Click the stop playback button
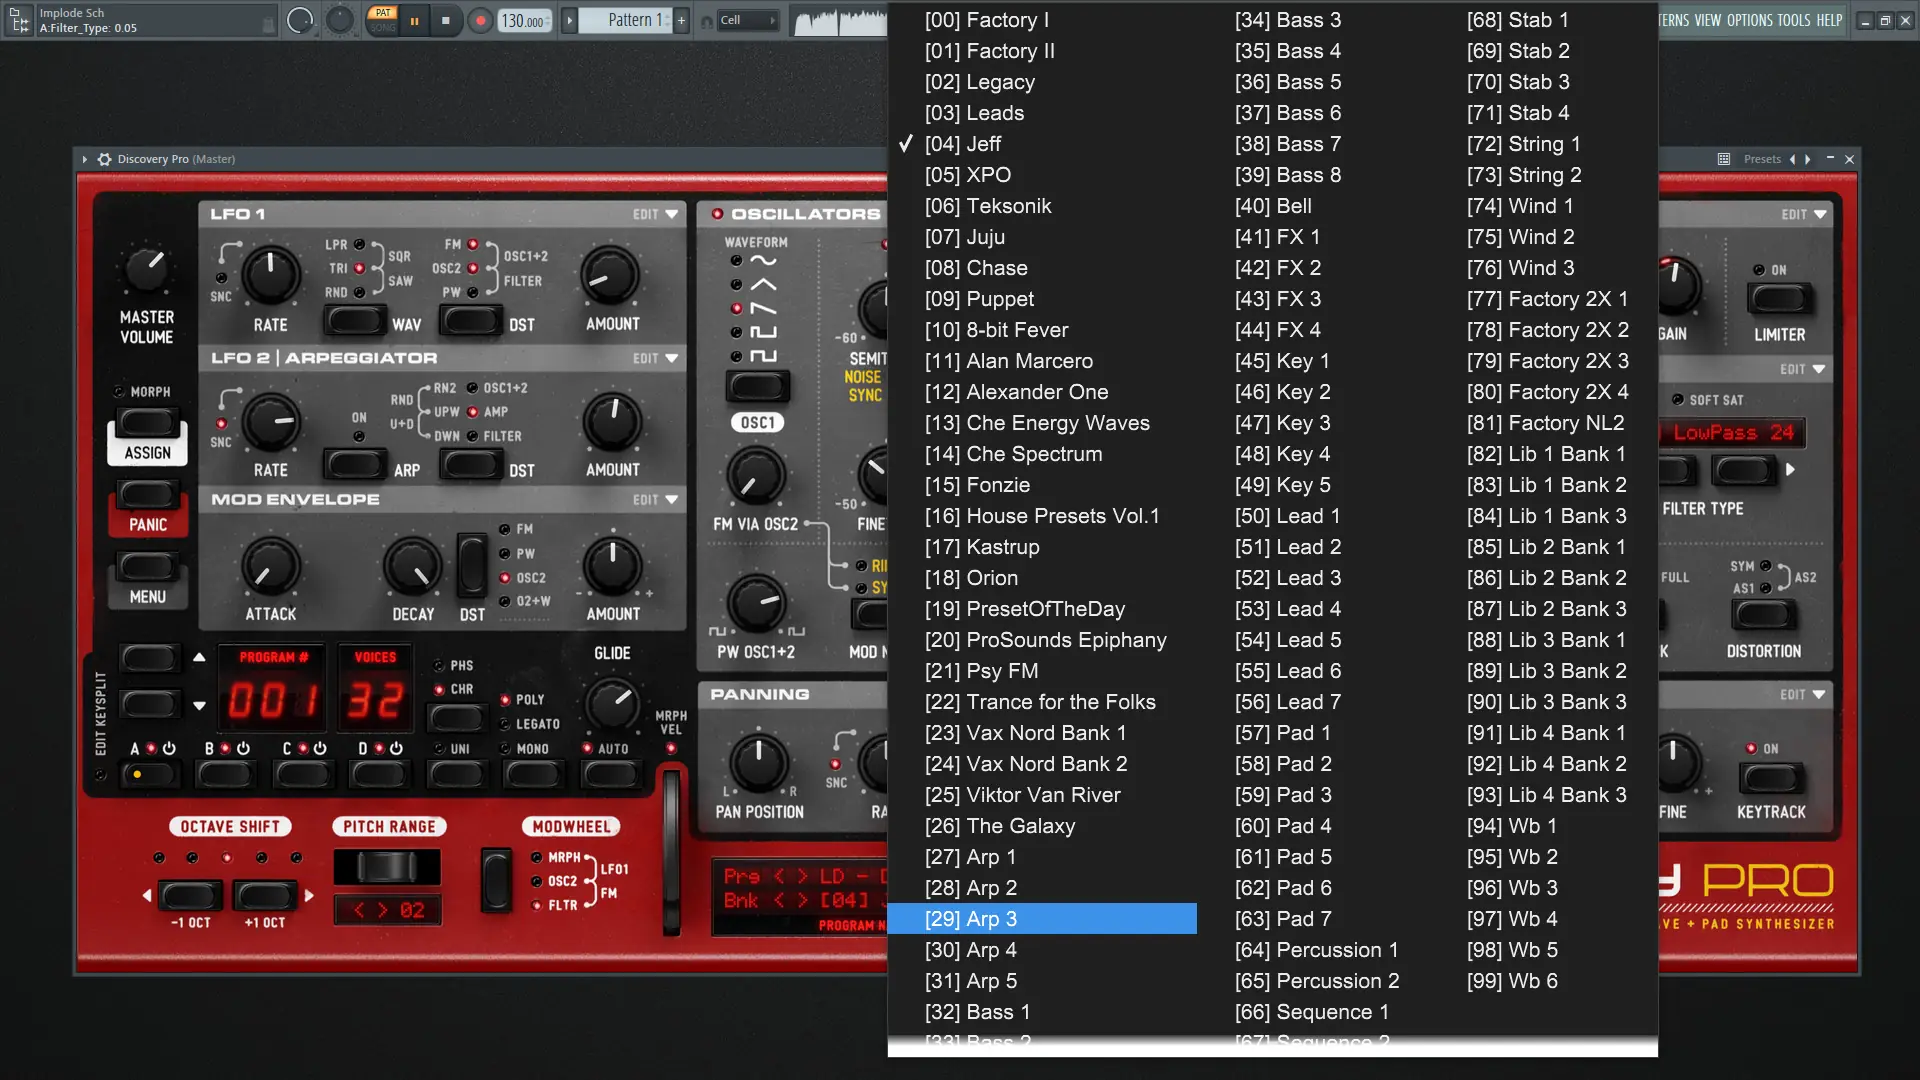This screenshot has width=1920, height=1080. click(x=446, y=20)
